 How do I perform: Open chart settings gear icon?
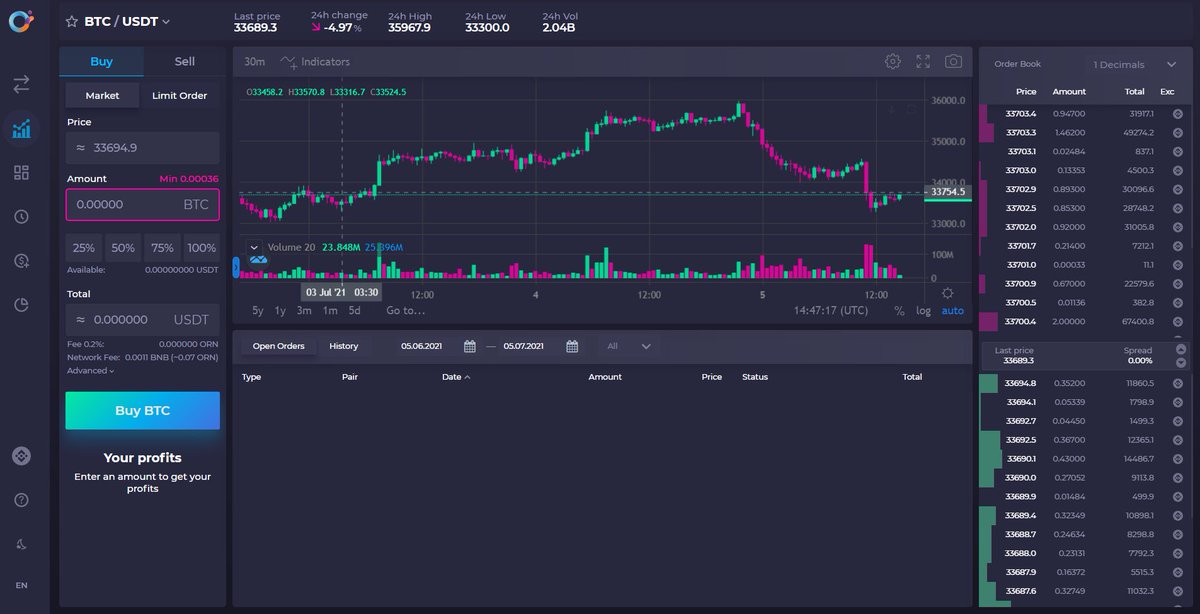pos(893,62)
